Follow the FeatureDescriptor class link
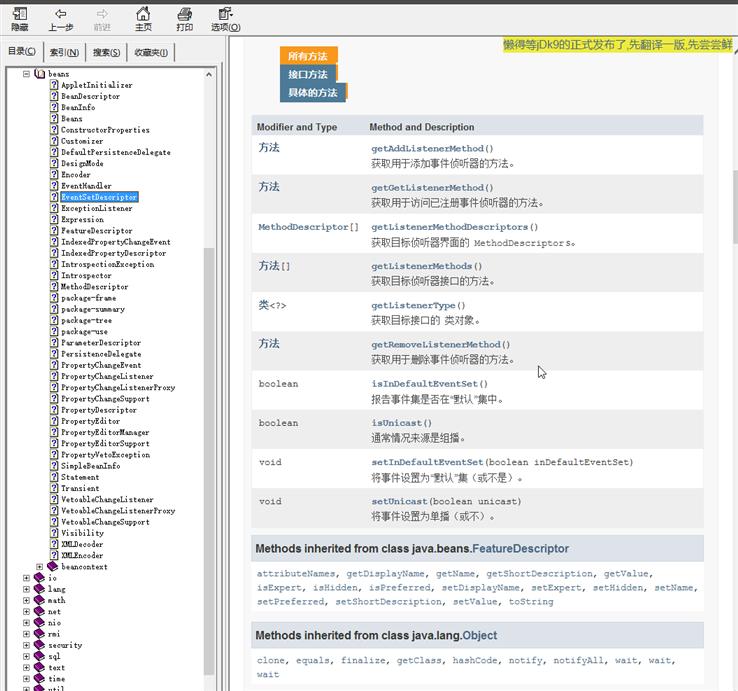This screenshot has width=738, height=691. [x=520, y=548]
